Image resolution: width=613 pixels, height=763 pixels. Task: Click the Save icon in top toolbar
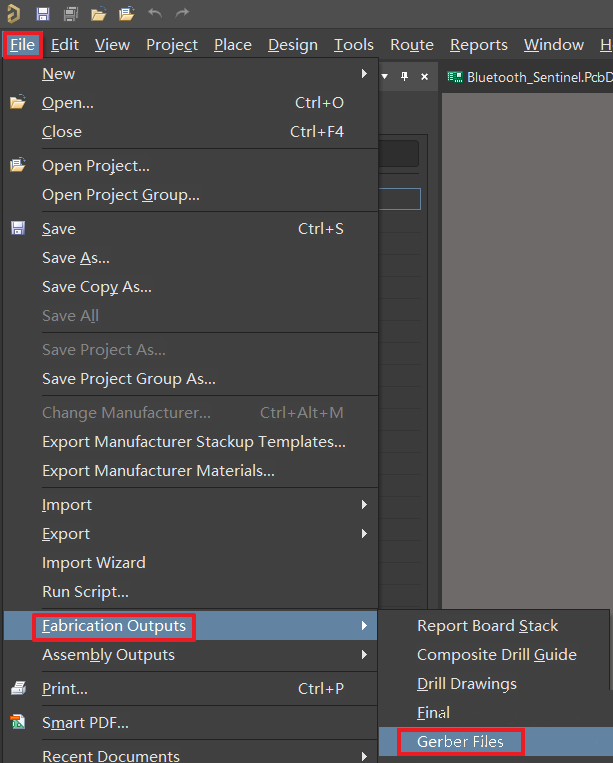[x=43, y=14]
